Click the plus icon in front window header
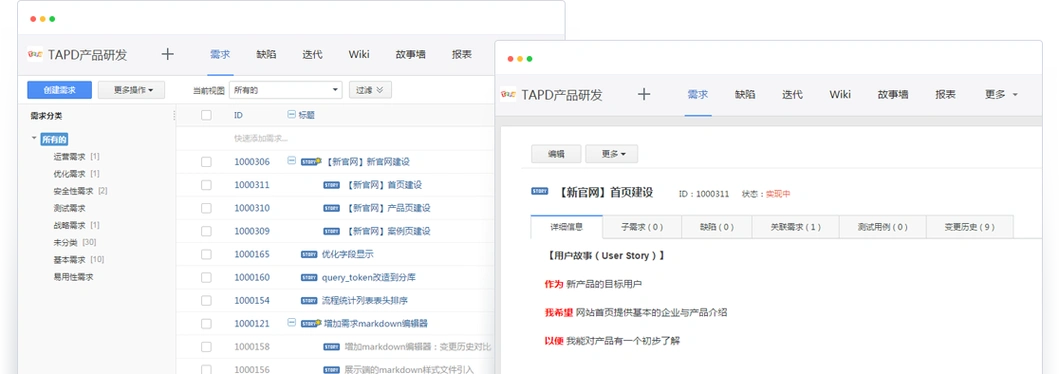Screen dimensions: 1059x374 click(x=644, y=95)
